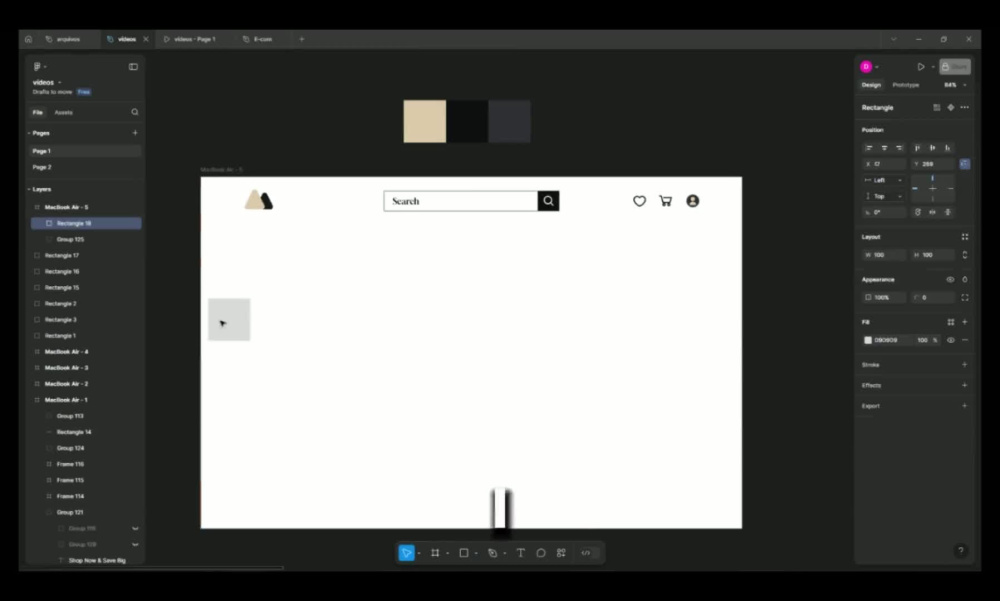
Task: Click the user profile icon in mockup
Action: (693, 201)
